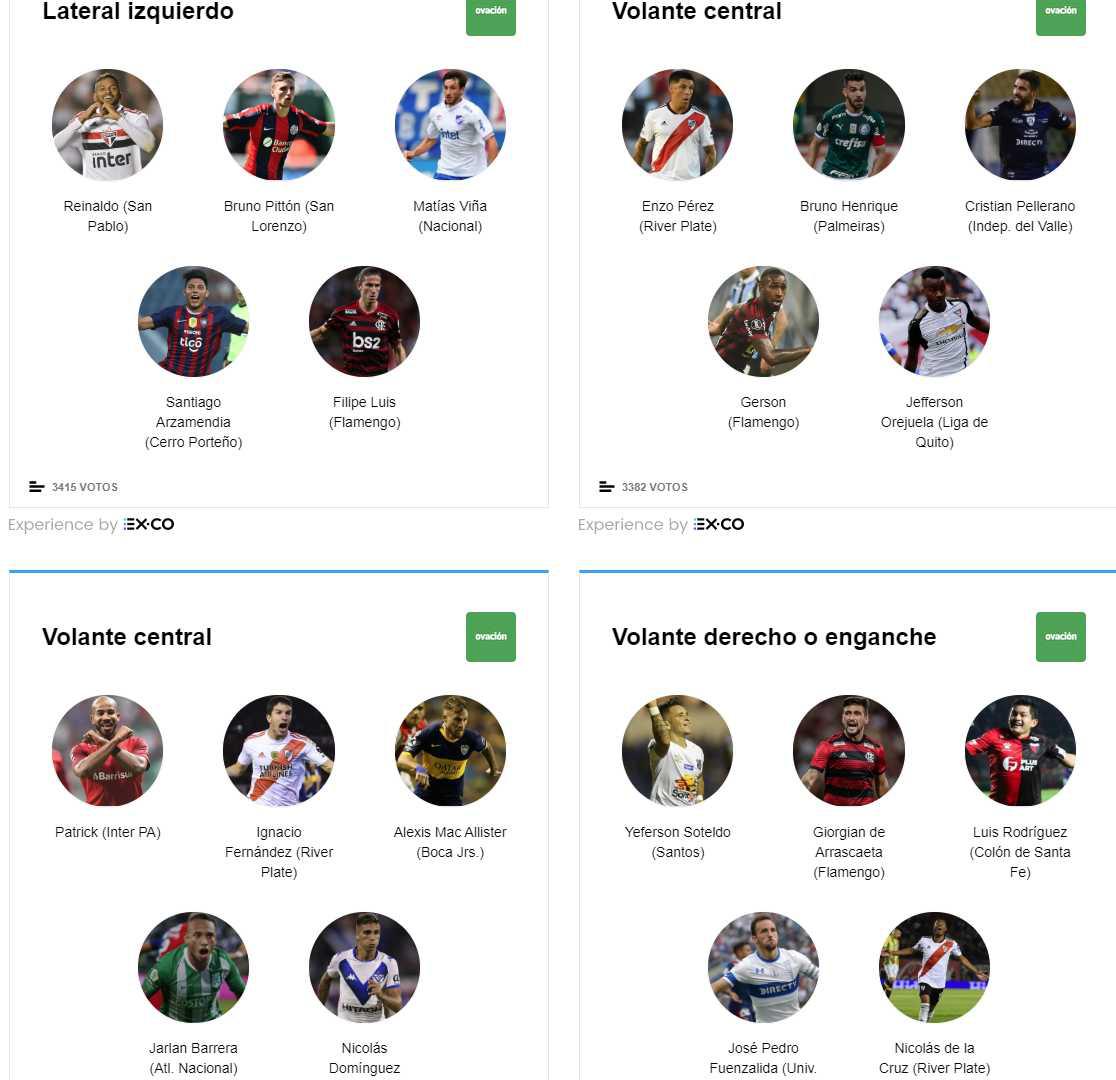
Task: Click the 3415 votos bars icon
Action: (36, 487)
